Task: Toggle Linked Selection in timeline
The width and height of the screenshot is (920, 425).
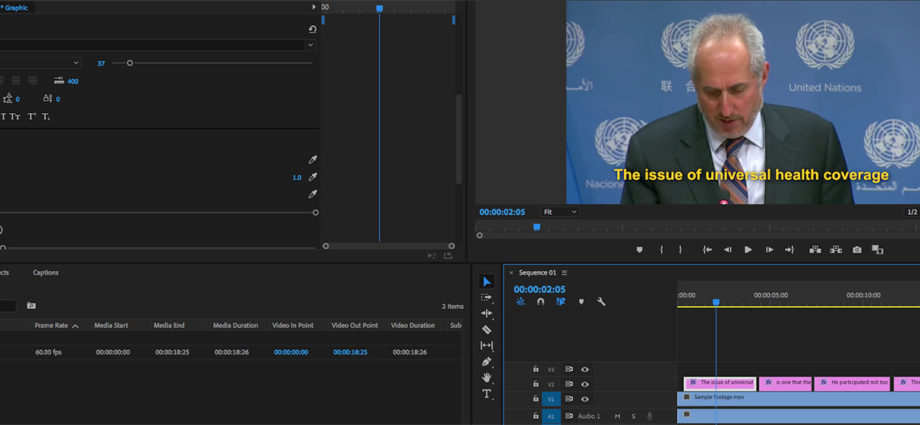Action: click(561, 302)
